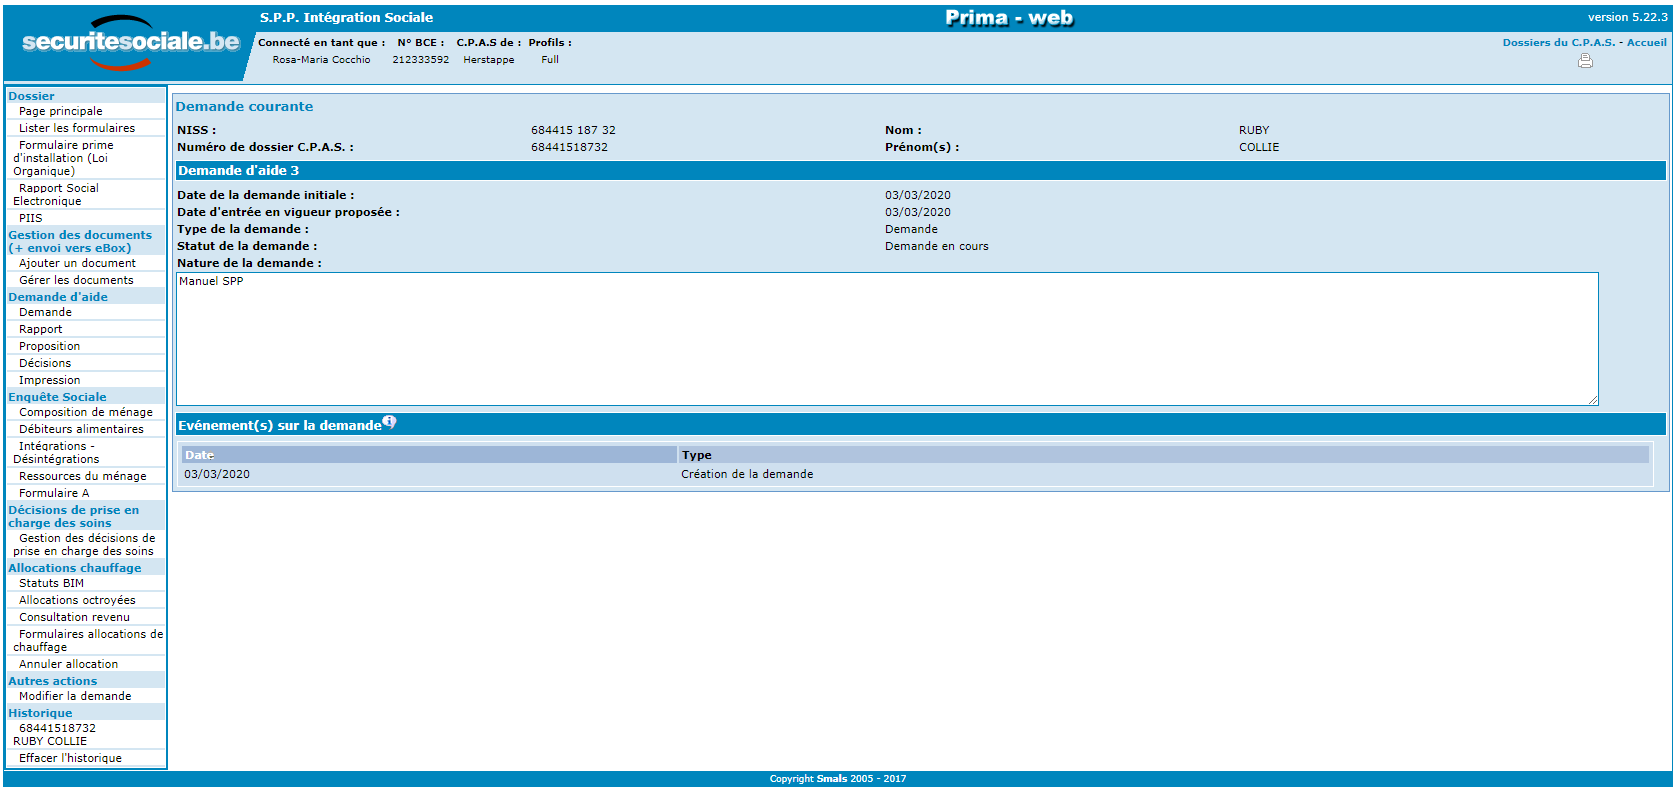This screenshot has width=1676, height=795.
Task: Click Formulaire A
Action: coord(54,493)
